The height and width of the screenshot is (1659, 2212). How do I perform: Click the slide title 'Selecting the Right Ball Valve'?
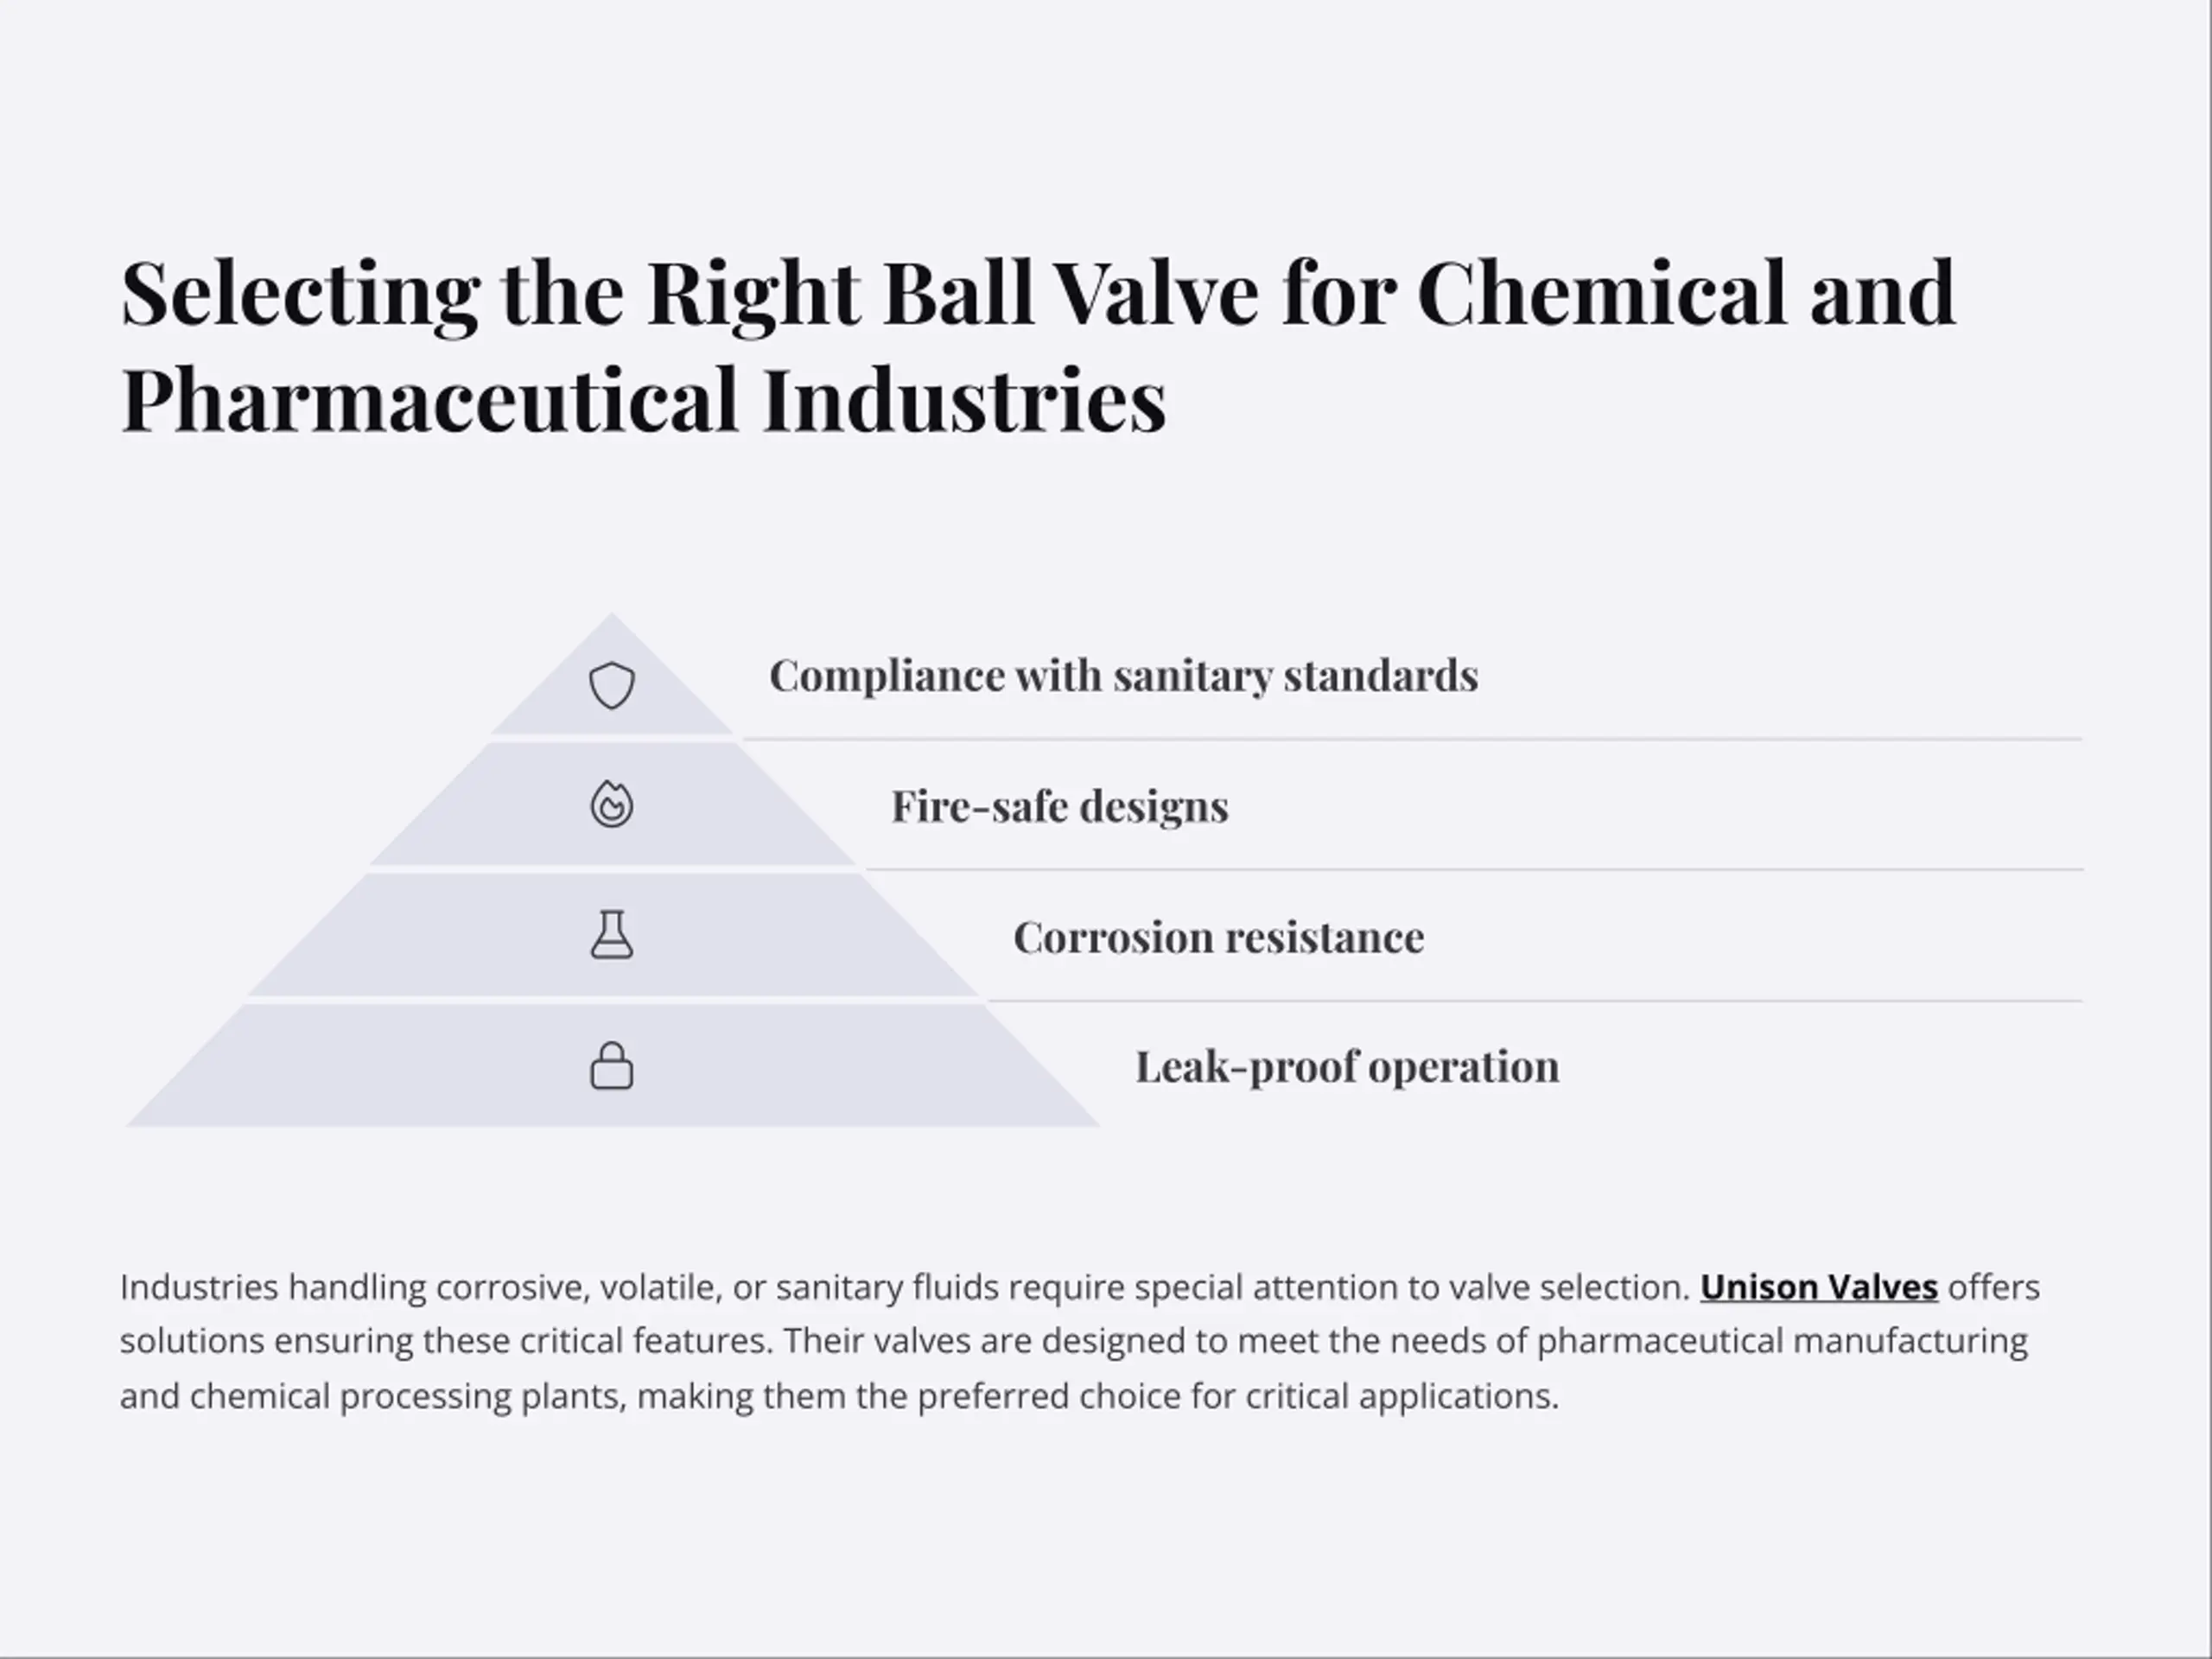click(x=689, y=294)
